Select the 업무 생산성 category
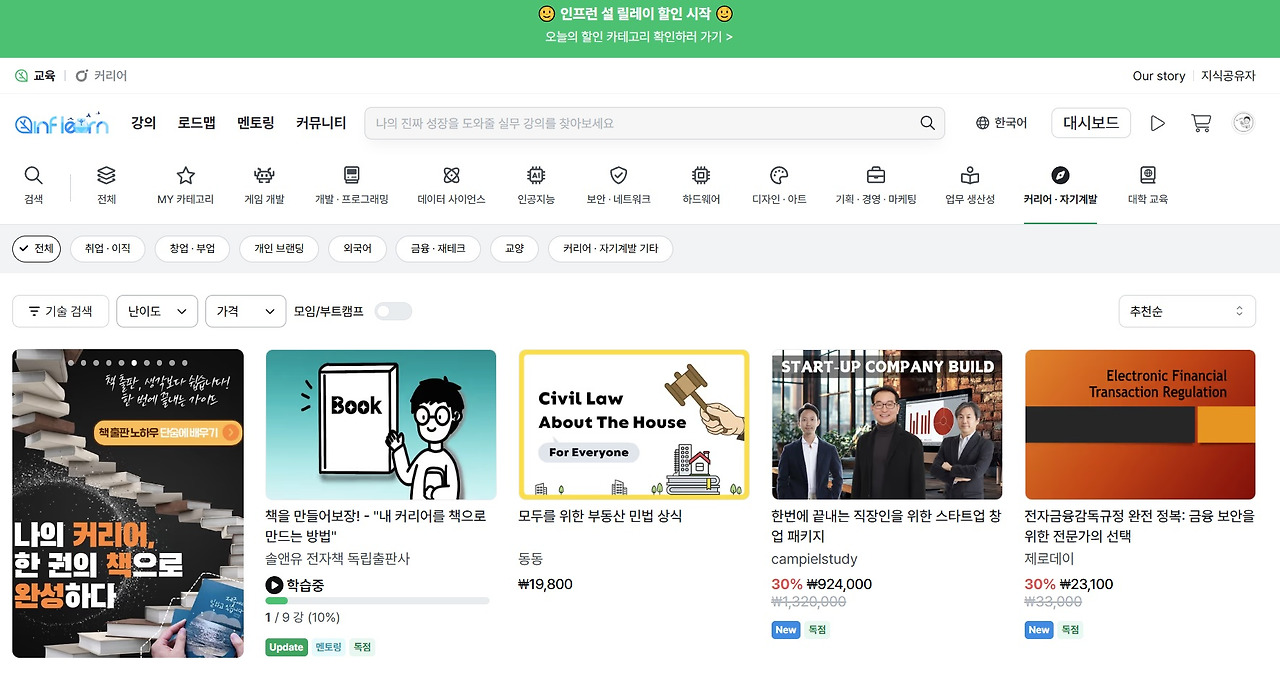This screenshot has height=673, width=1280. pos(969,183)
